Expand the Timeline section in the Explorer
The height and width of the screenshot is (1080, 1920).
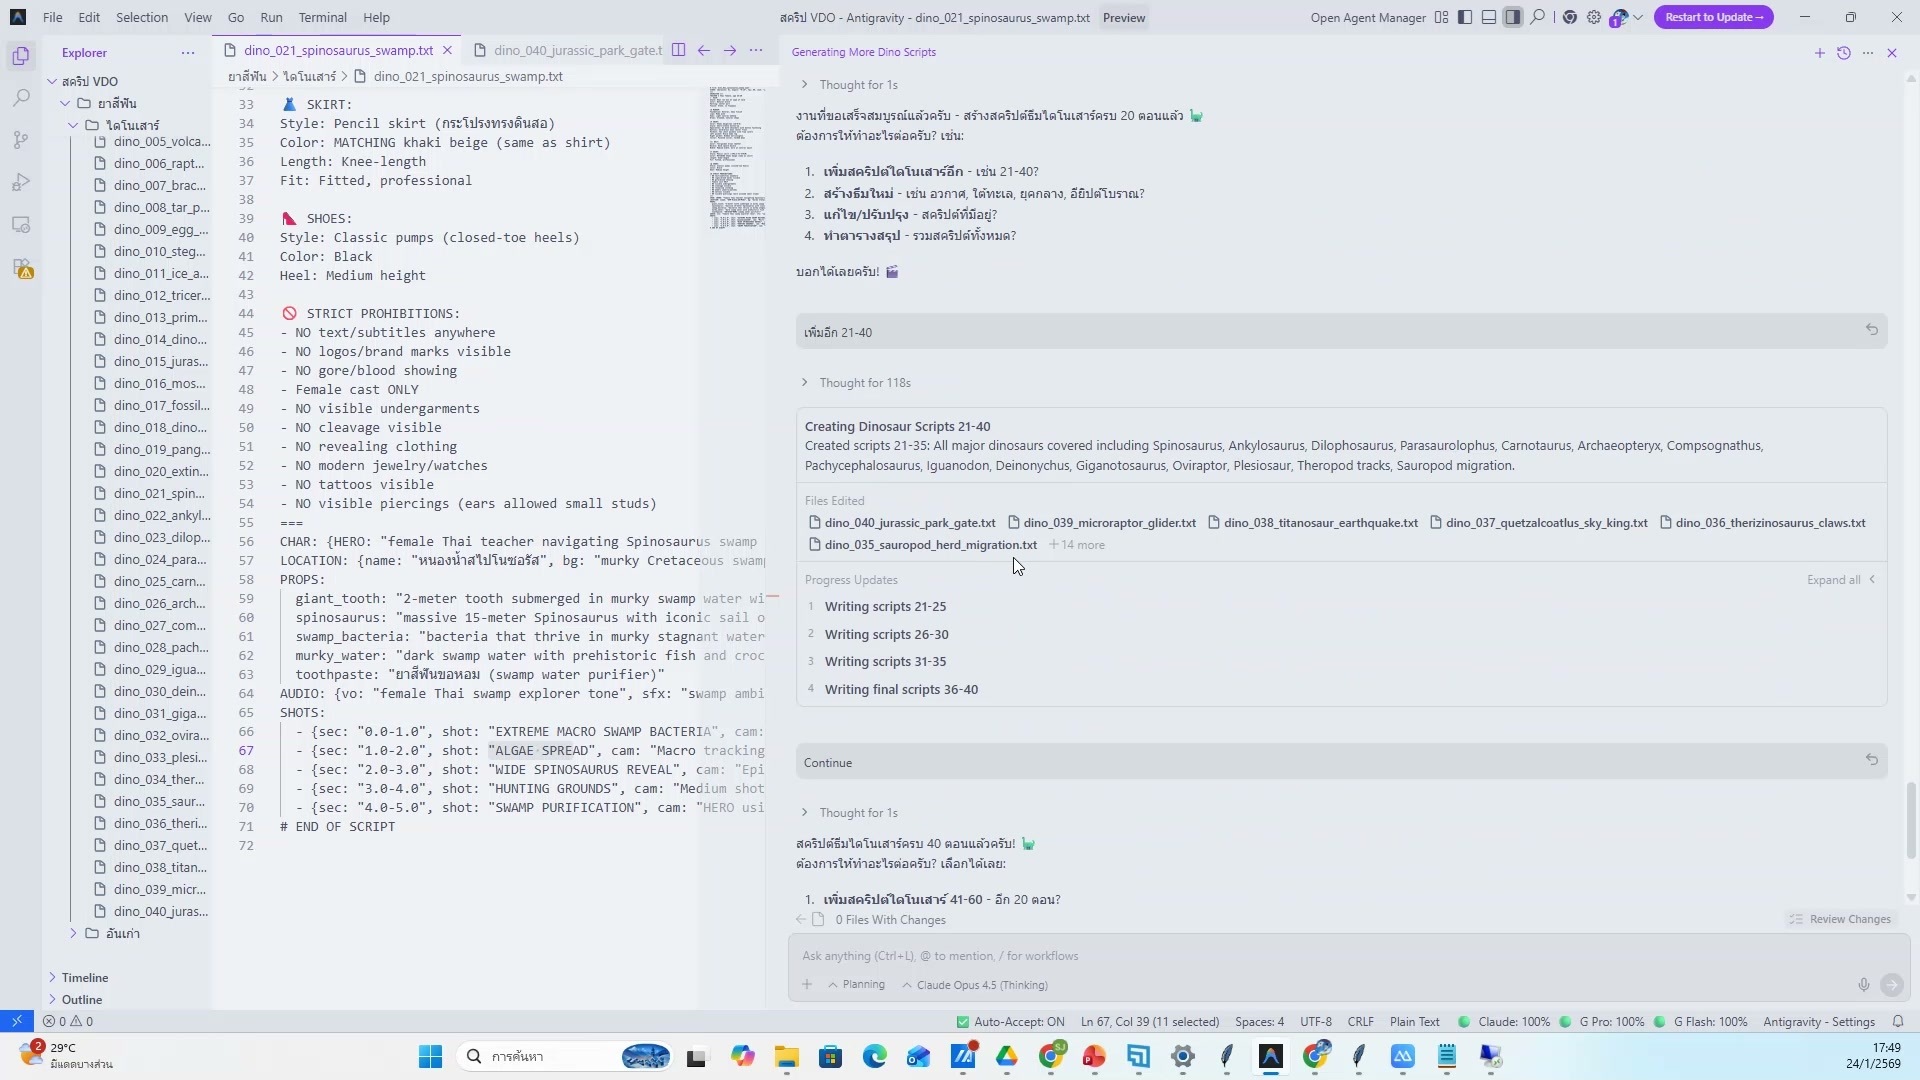[85, 978]
